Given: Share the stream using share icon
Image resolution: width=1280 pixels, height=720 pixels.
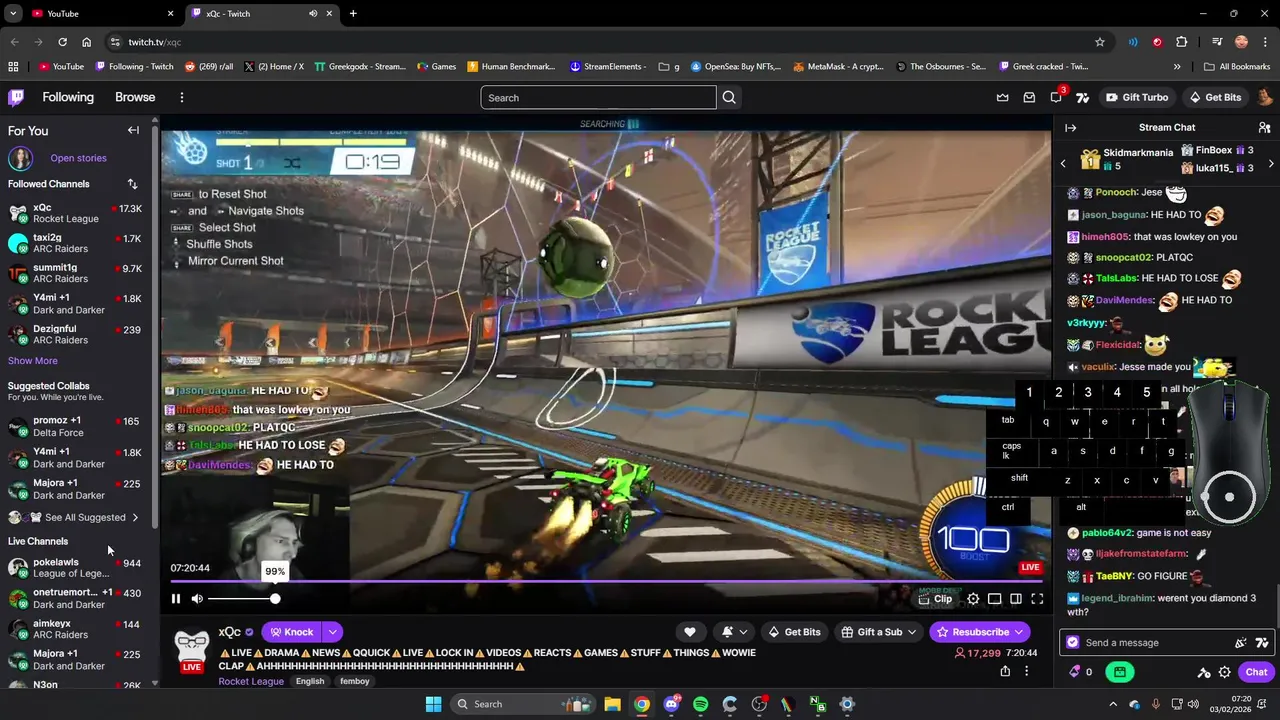Looking at the screenshot, I should tap(1005, 671).
